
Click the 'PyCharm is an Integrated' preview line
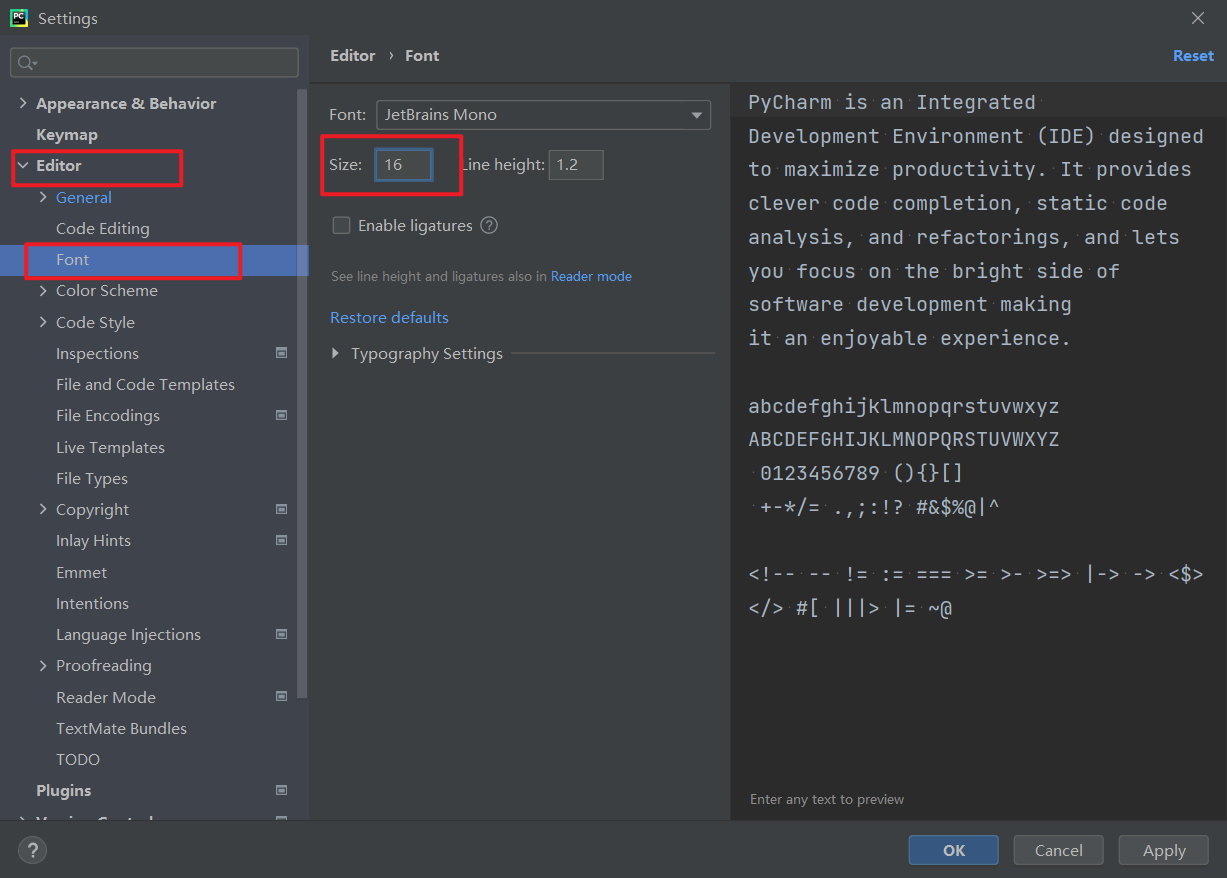coord(892,102)
